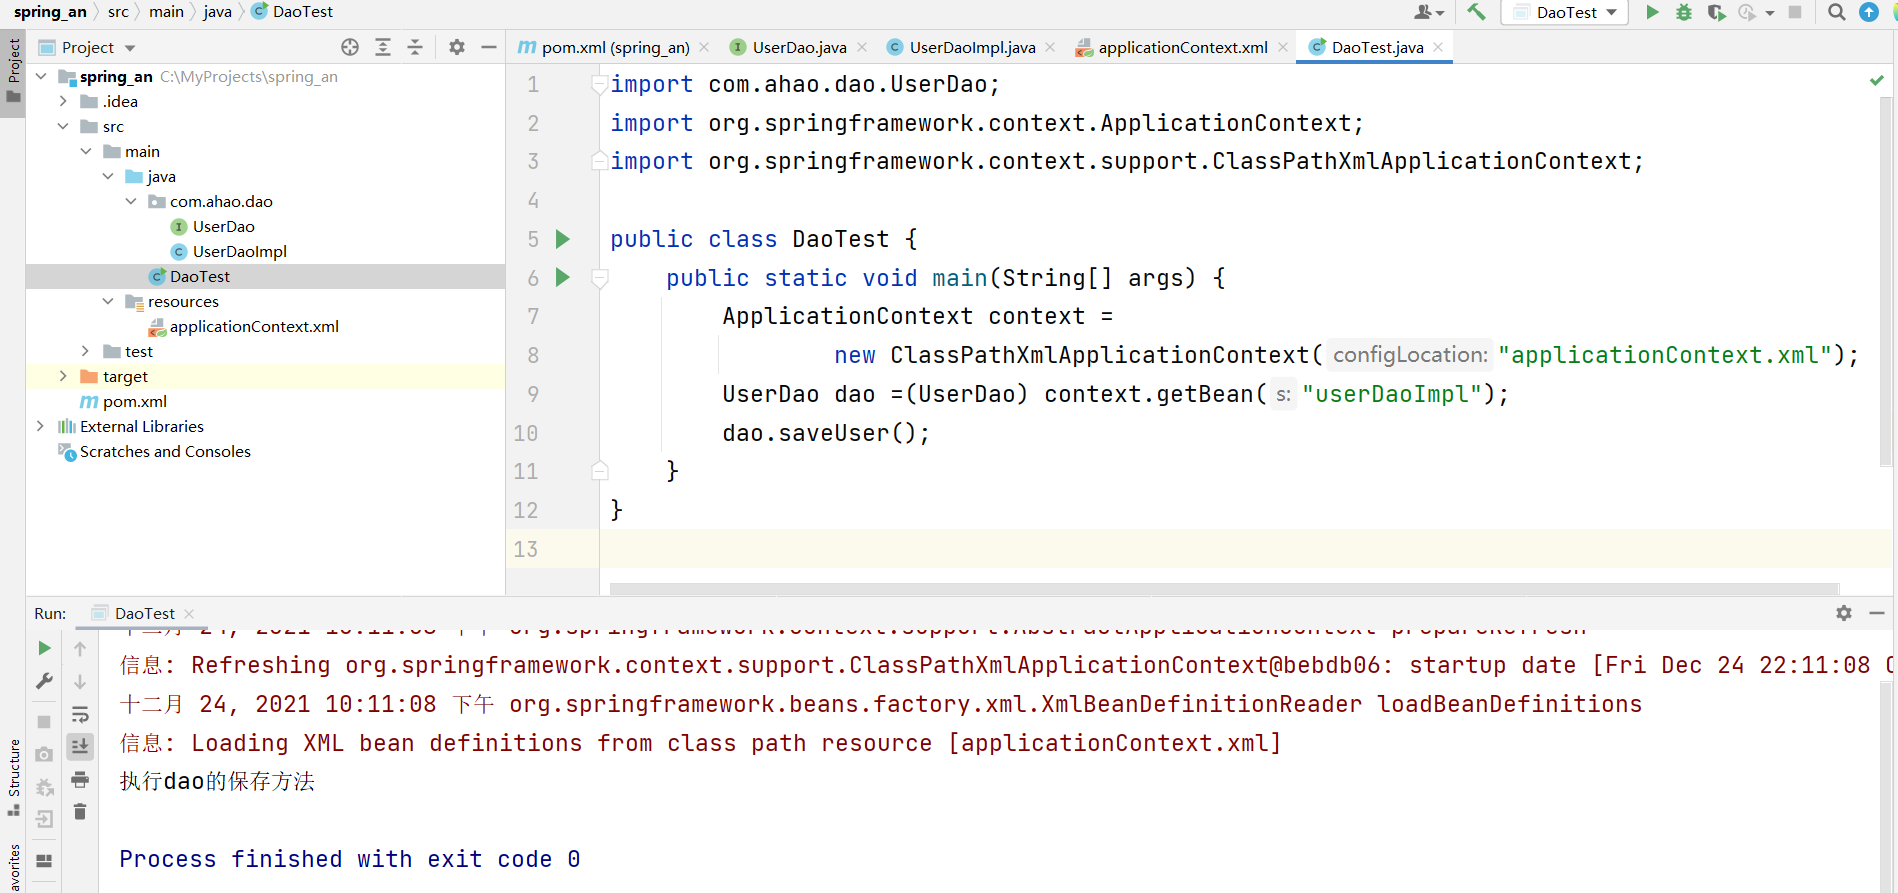1898x893 pixels.
Task: Clear all Run console output with the trash icon
Action: (80, 811)
